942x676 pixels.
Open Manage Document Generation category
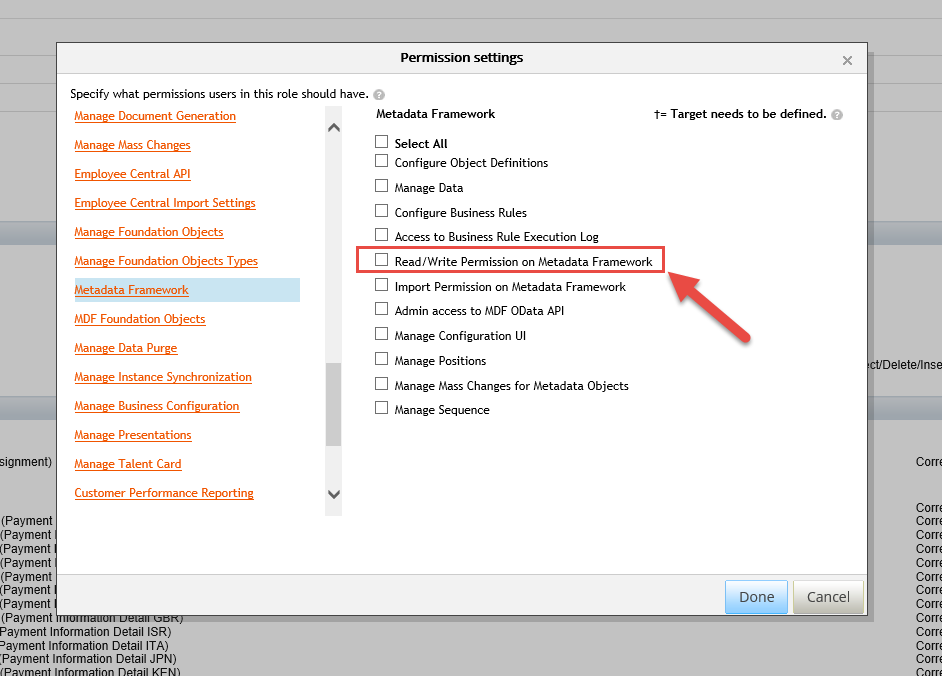[x=155, y=116]
